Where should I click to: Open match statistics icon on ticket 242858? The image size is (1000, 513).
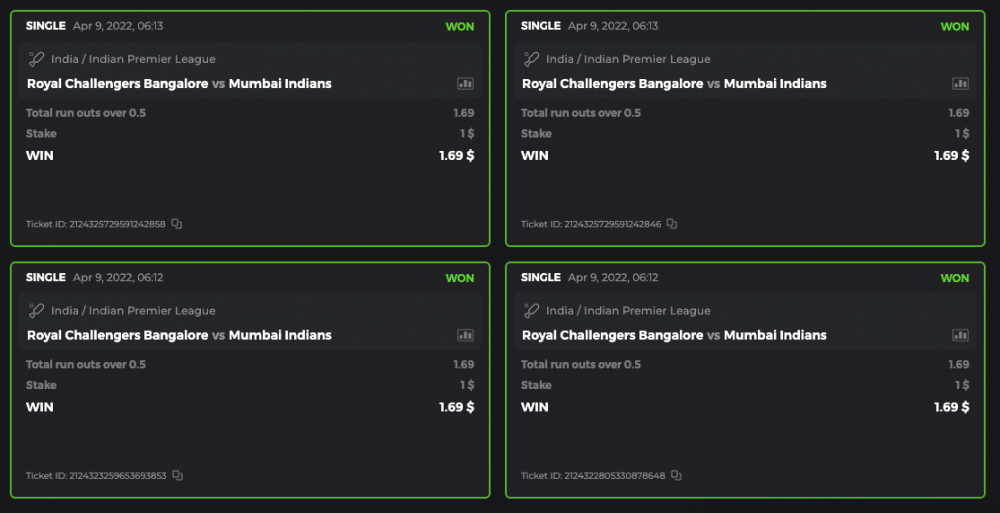[465, 84]
